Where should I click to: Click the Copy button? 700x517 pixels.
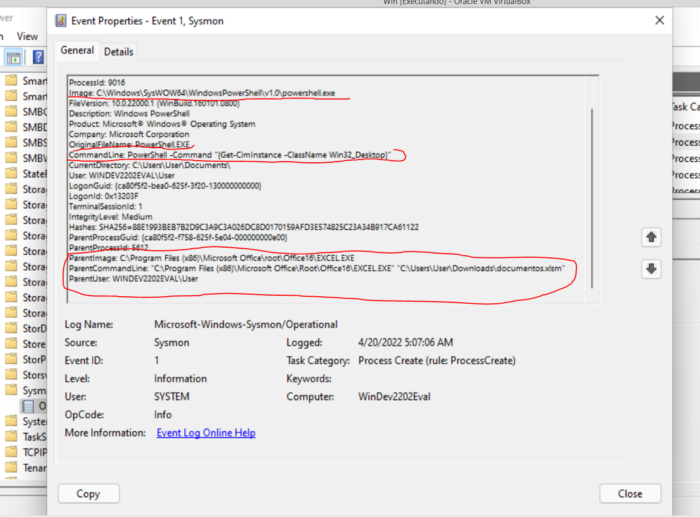(x=88, y=493)
